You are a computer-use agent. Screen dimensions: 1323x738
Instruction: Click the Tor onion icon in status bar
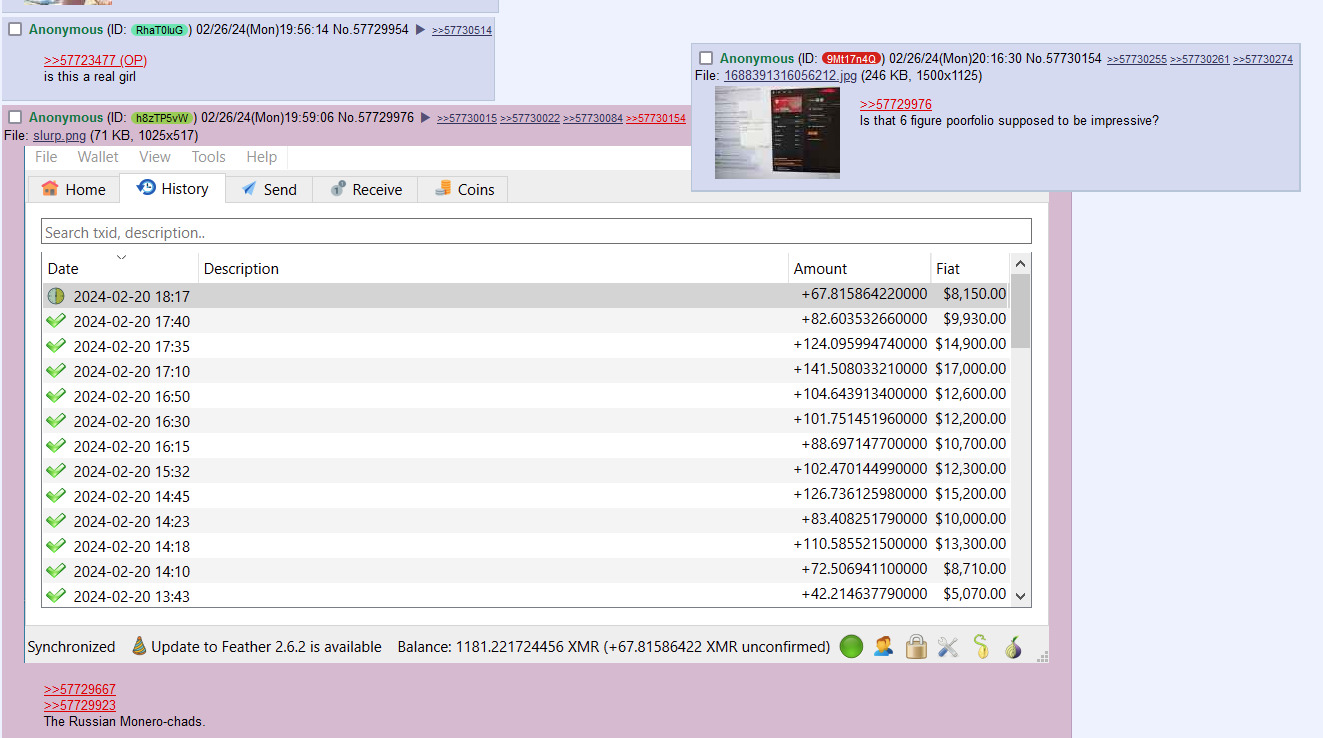1013,647
